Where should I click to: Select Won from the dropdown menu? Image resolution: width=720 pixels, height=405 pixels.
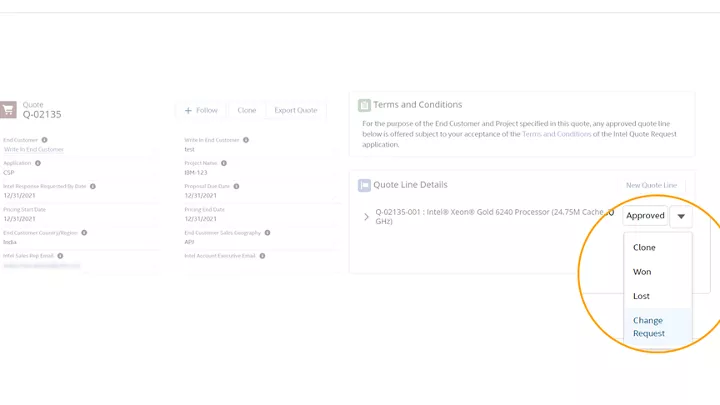point(658,272)
